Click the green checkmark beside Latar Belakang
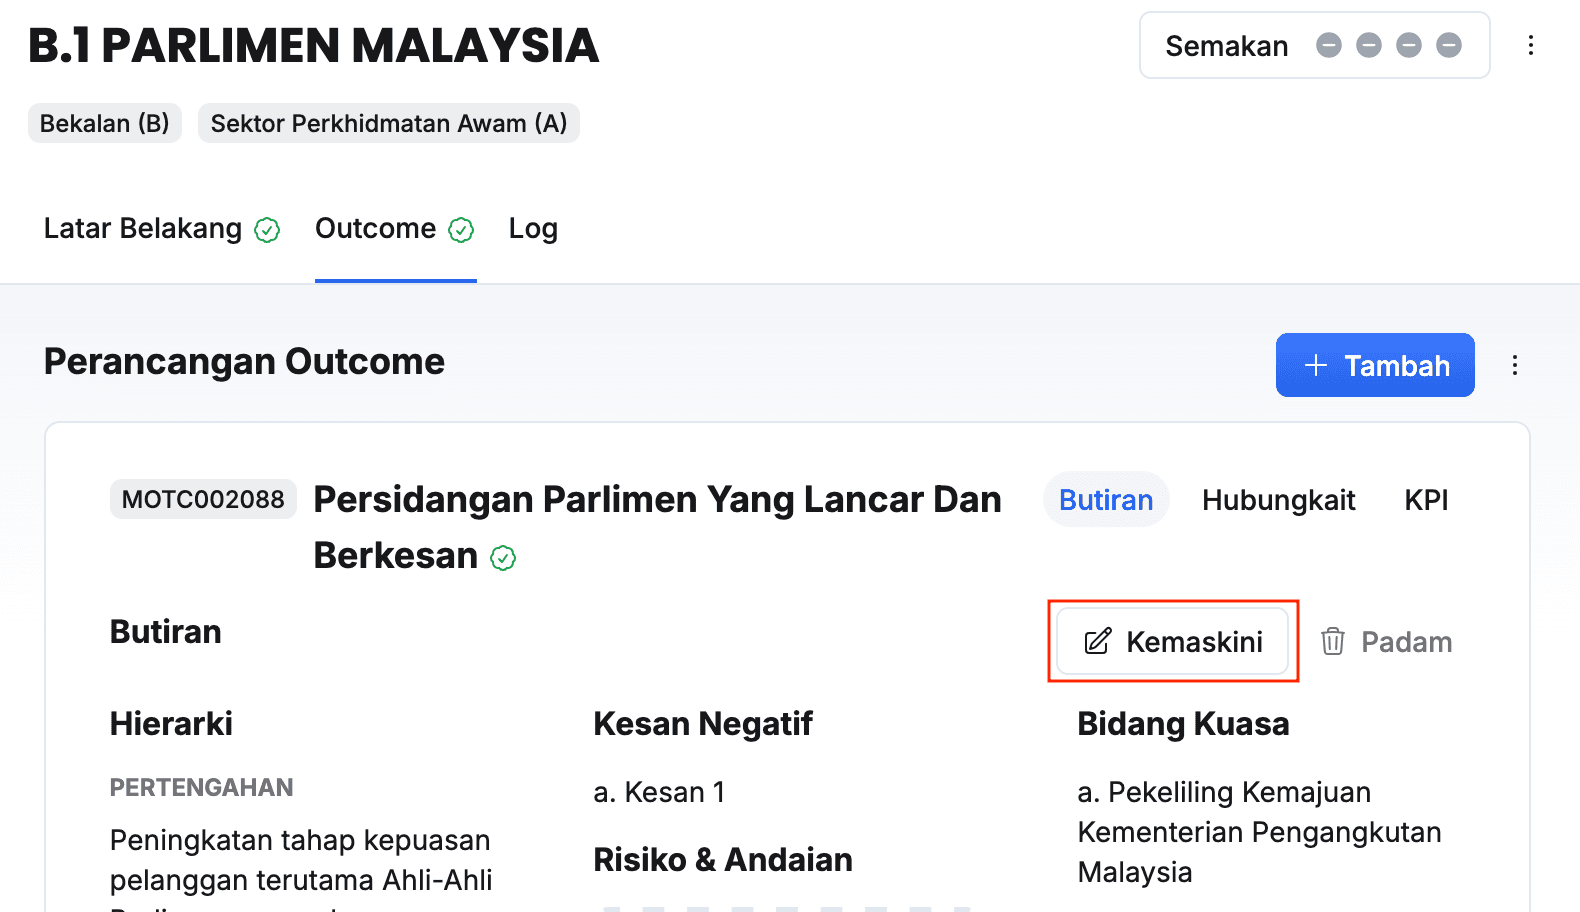 coord(267,230)
